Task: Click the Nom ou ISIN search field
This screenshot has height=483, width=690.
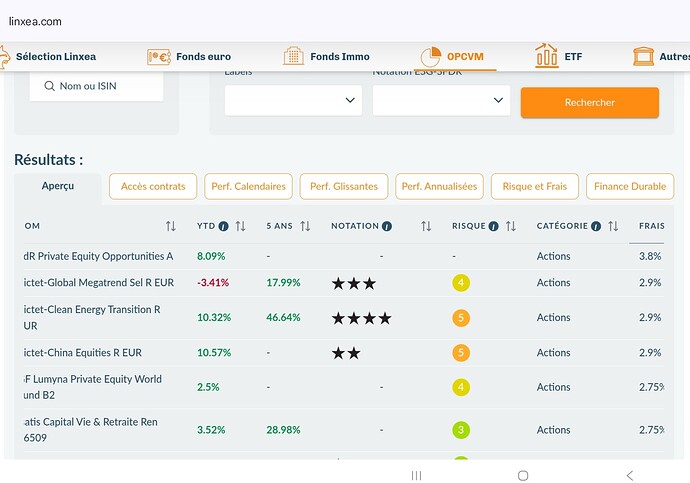Action: [x=96, y=87]
